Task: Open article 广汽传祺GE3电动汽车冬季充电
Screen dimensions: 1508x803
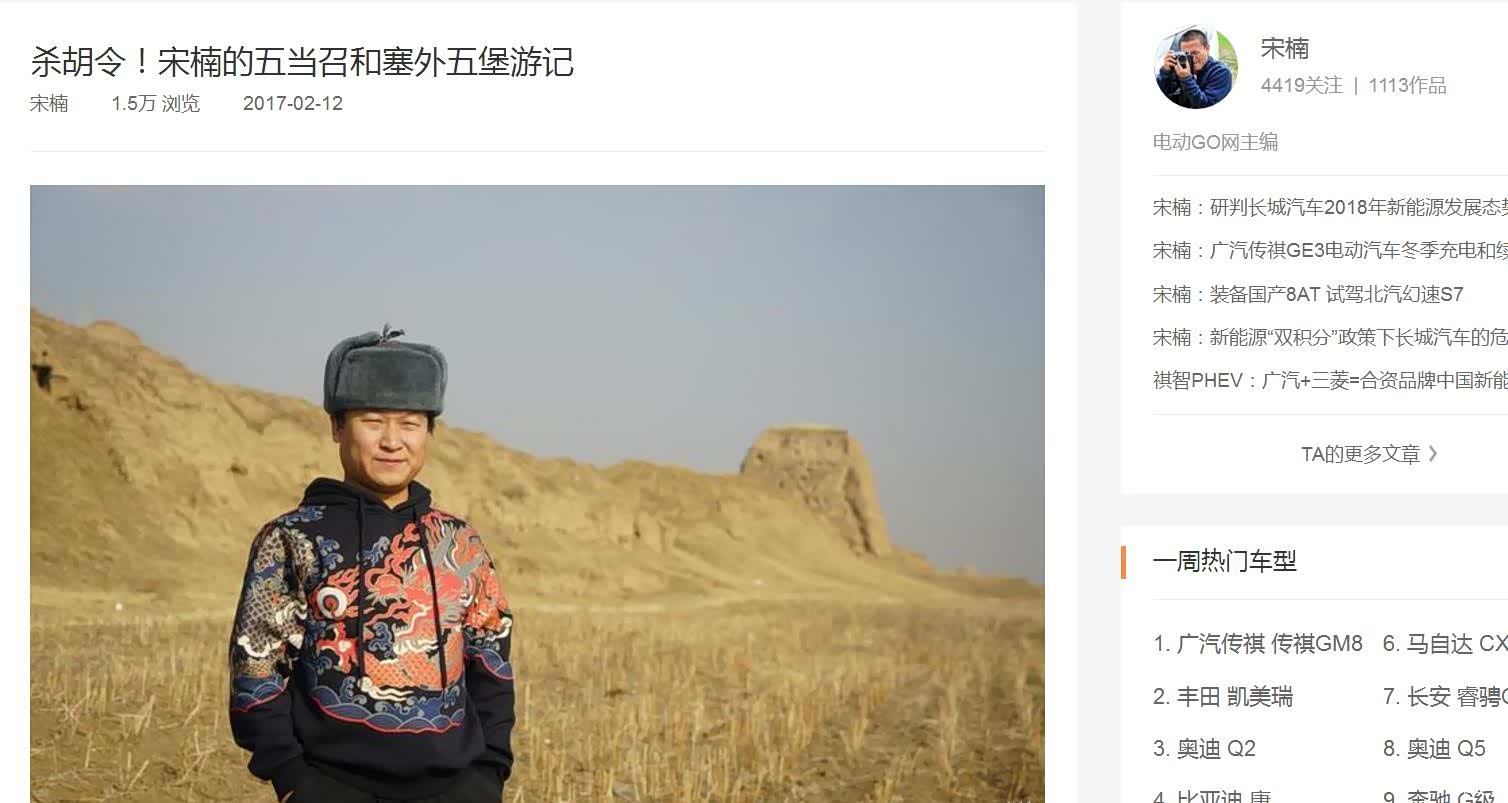Action: pyautogui.click(x=1330, y=250)
